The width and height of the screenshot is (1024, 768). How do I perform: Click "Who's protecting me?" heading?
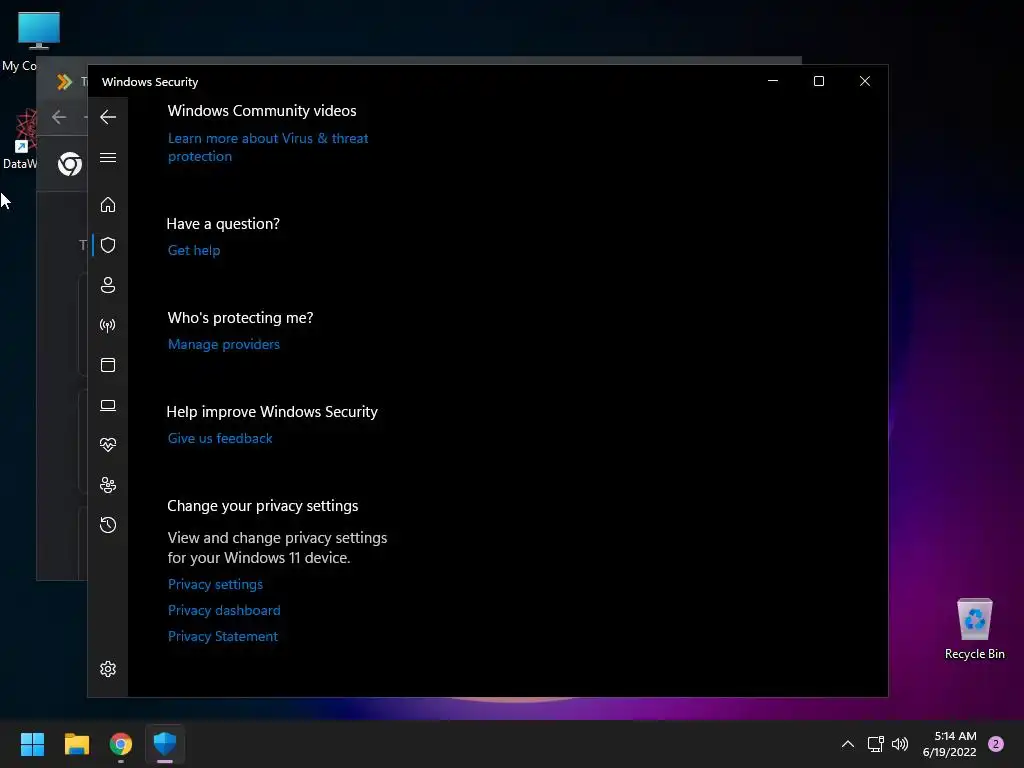(240, 317)
